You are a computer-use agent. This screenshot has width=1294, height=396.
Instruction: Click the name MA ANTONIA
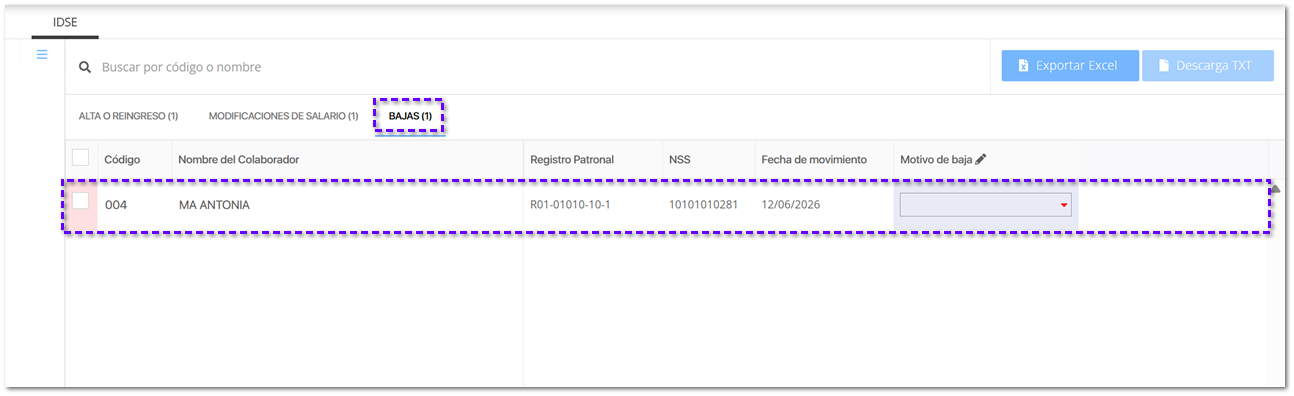(214, 205)
